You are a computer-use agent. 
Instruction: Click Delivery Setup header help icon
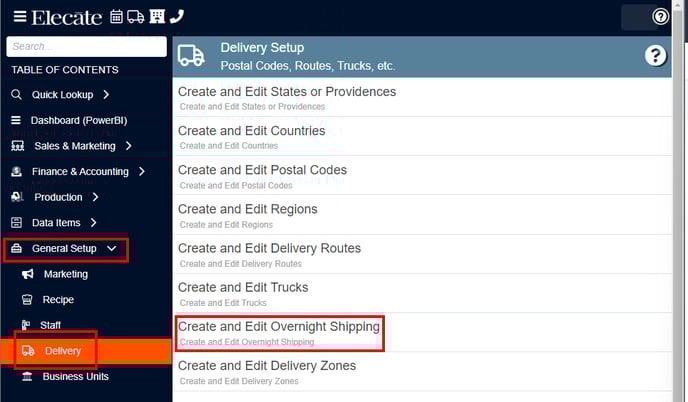click(655, 56)
